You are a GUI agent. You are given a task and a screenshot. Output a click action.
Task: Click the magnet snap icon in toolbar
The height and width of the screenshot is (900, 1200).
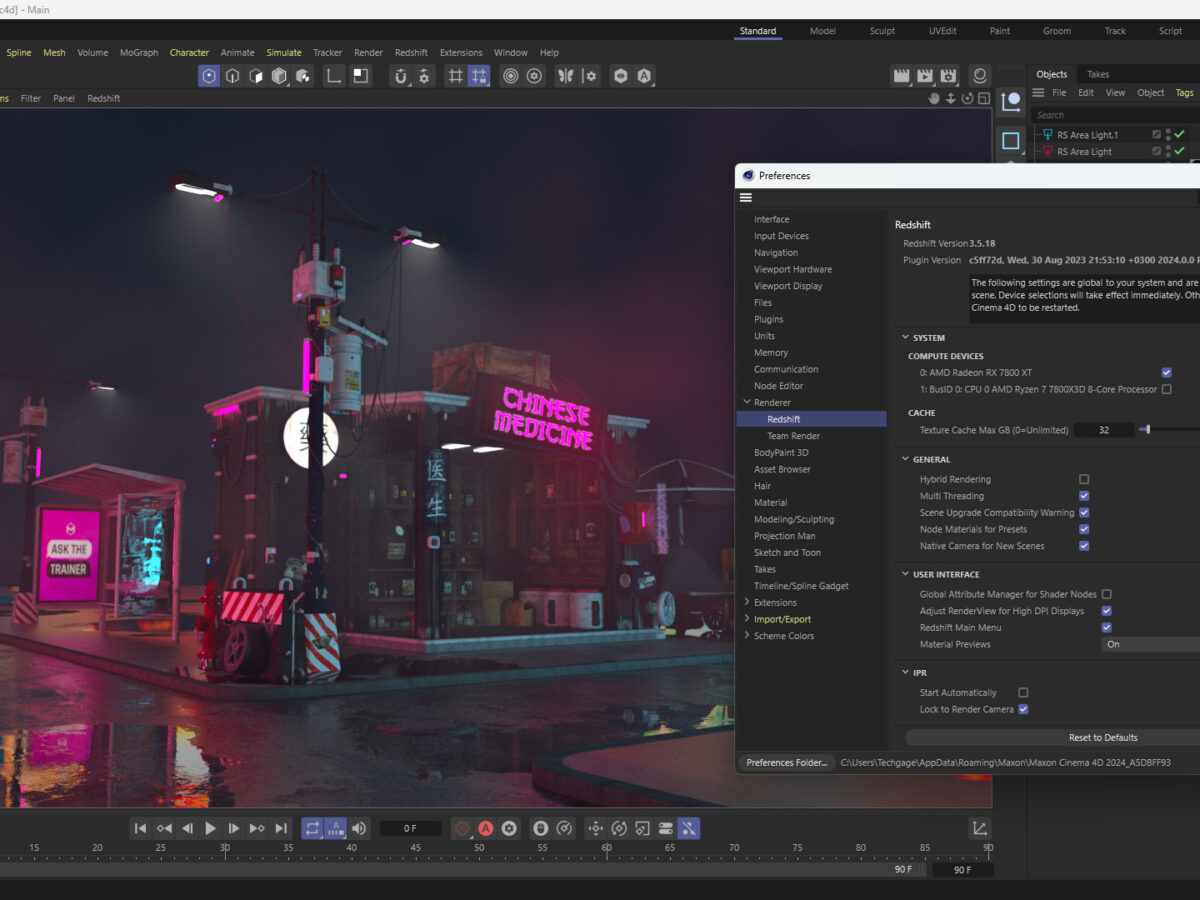tap(401, 76)
